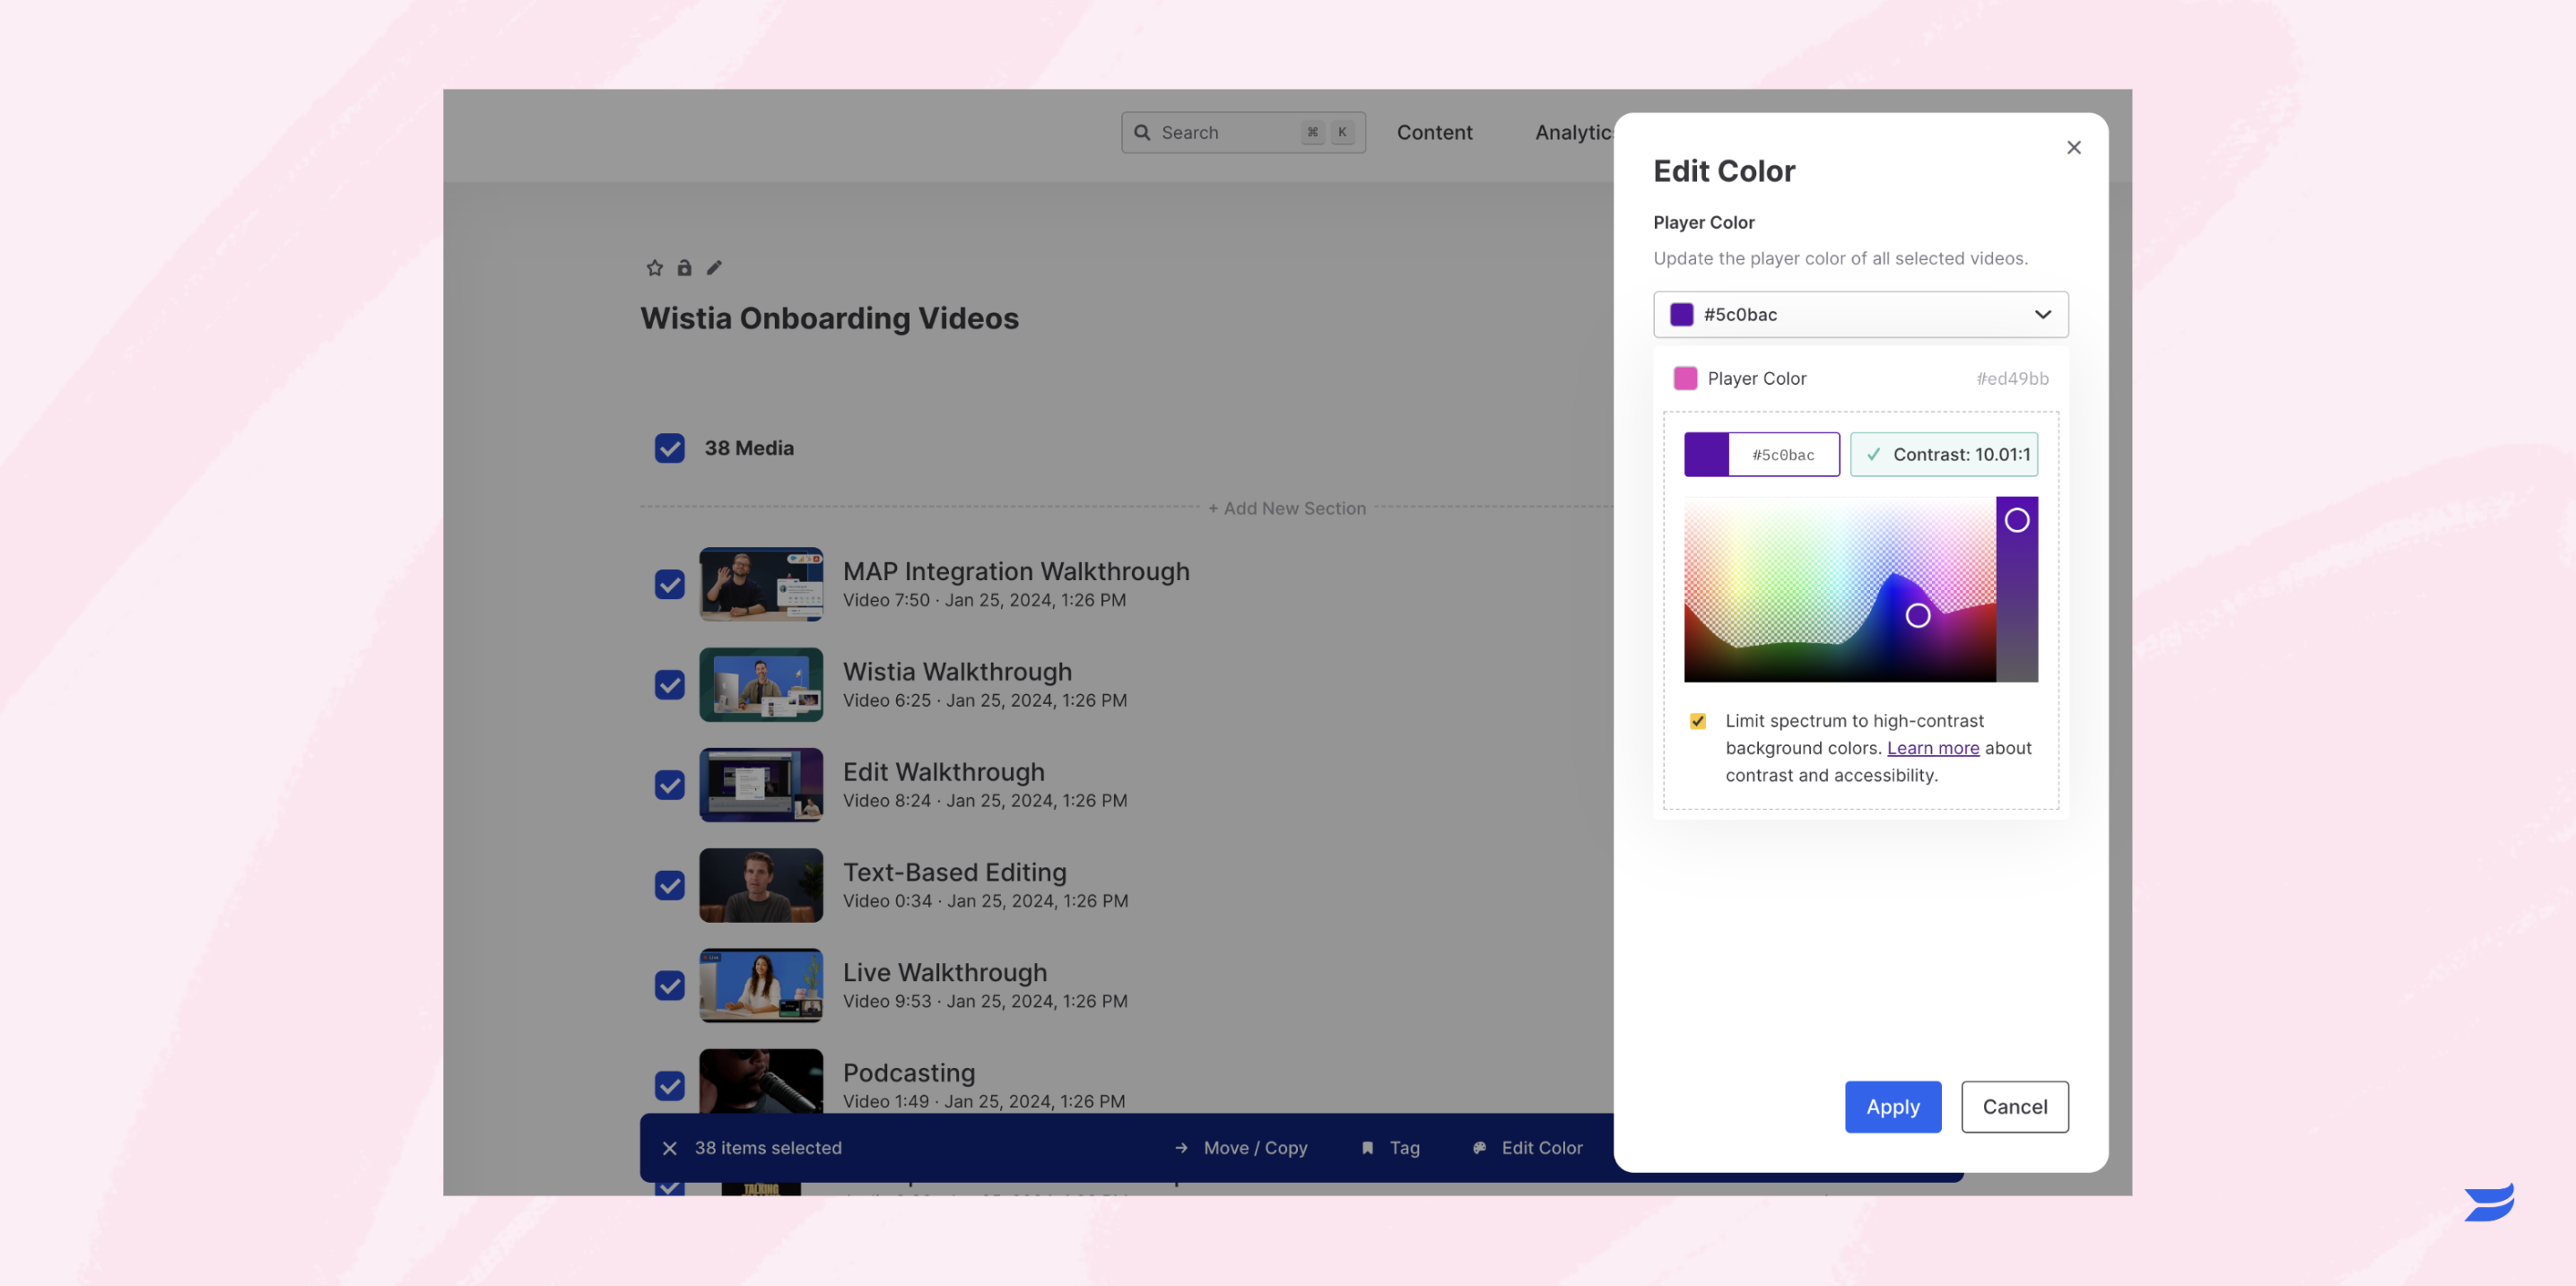Click Tag in the selection bar
Screen dimensions: 2576x1286
(x=1404, y=1148)
